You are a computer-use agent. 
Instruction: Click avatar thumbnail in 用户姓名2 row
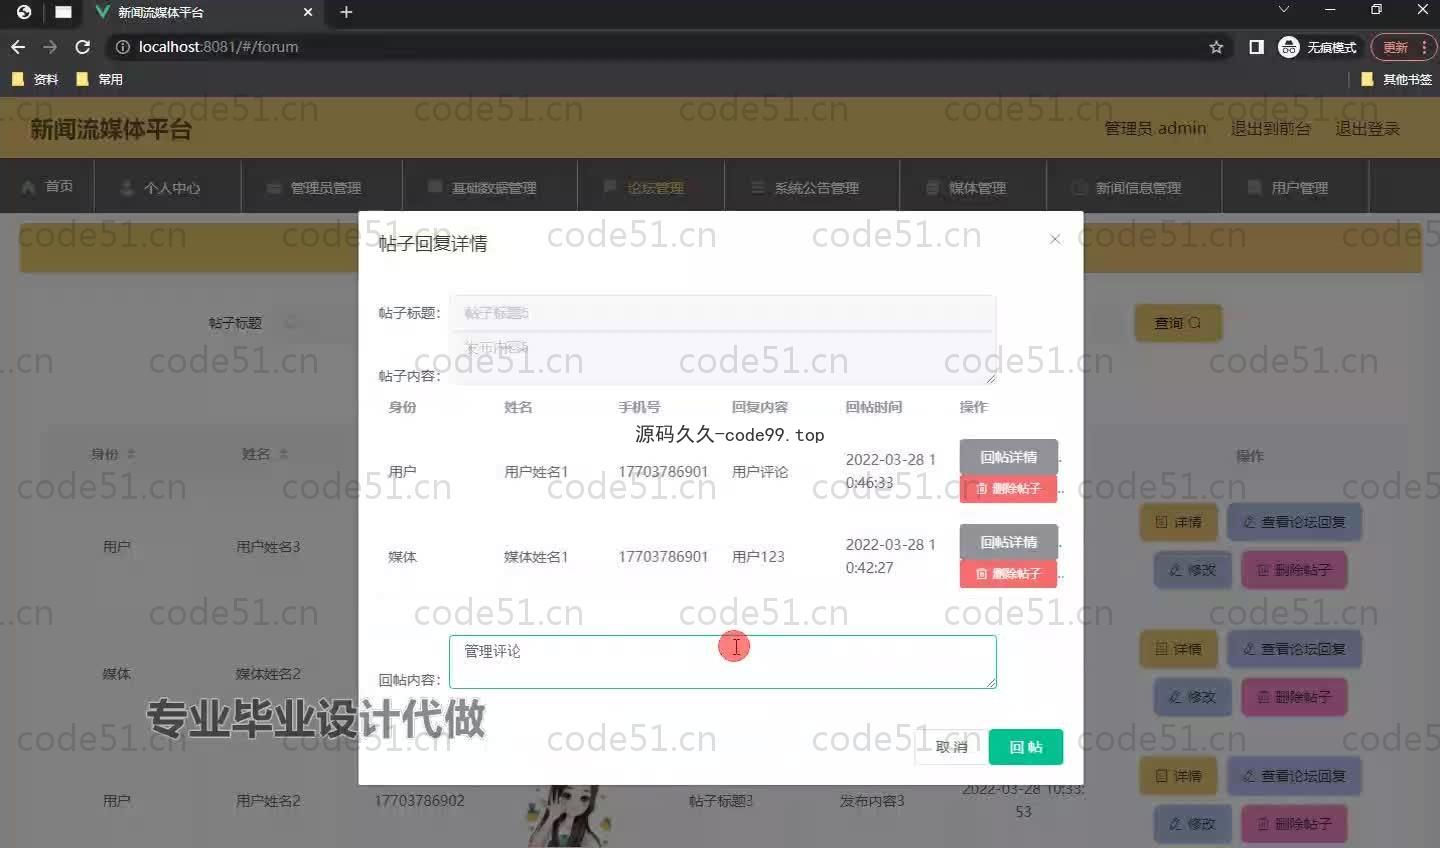tap(570, 815)
